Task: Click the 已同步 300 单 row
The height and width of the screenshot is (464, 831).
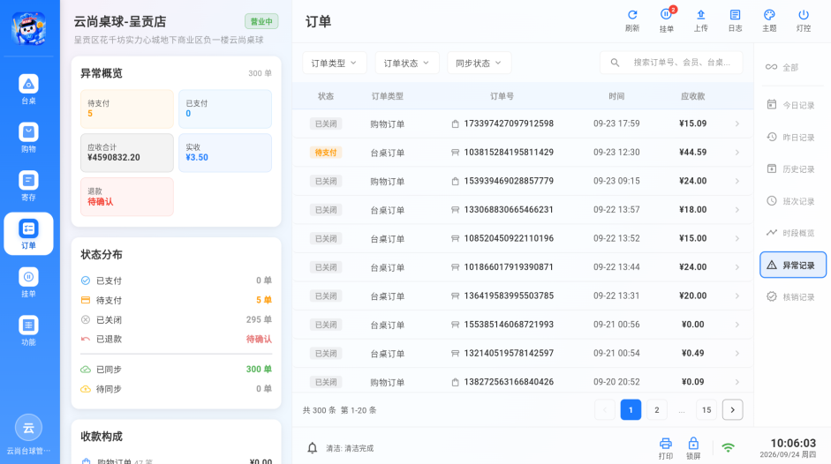Action: point(176,369)
